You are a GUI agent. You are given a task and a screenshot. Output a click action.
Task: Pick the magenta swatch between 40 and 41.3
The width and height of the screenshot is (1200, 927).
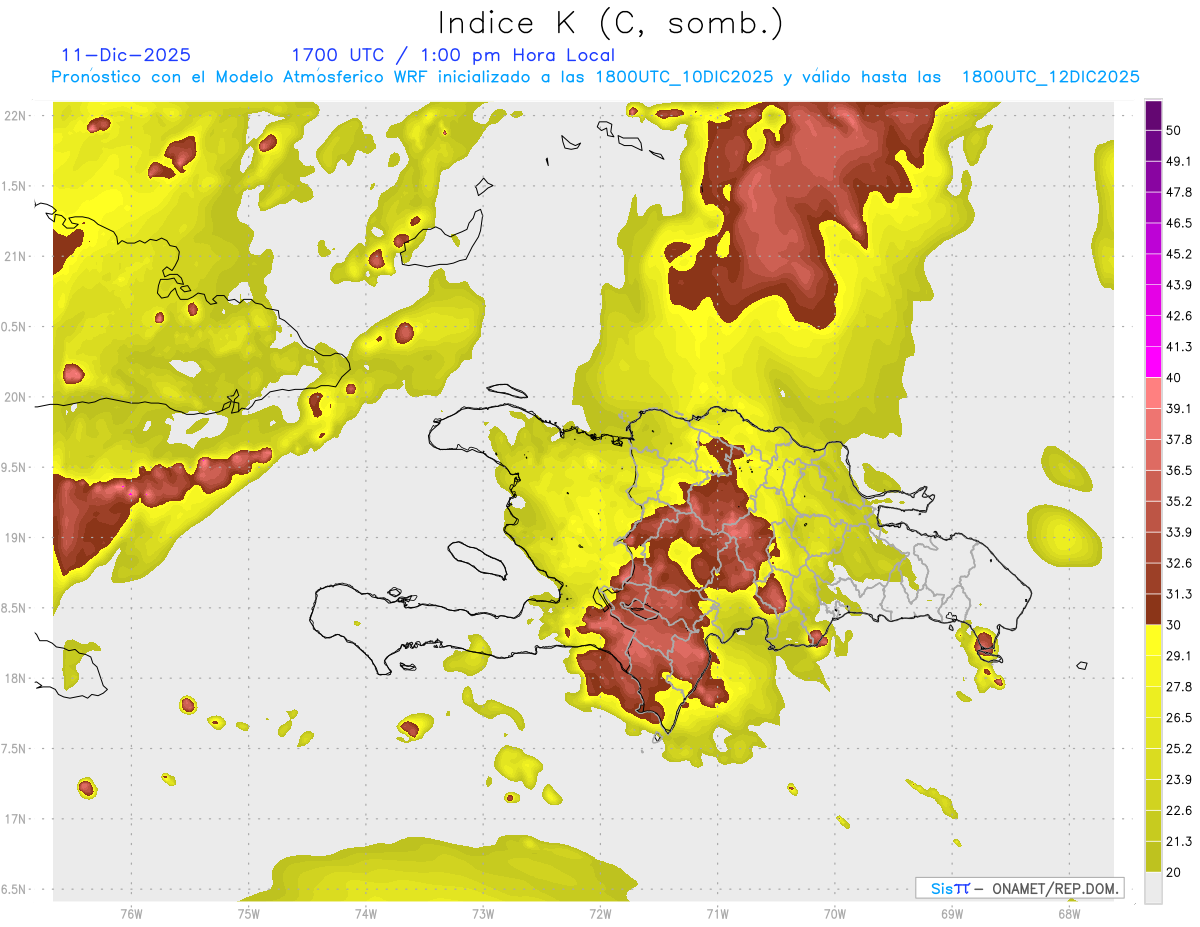pos(1153,362)
